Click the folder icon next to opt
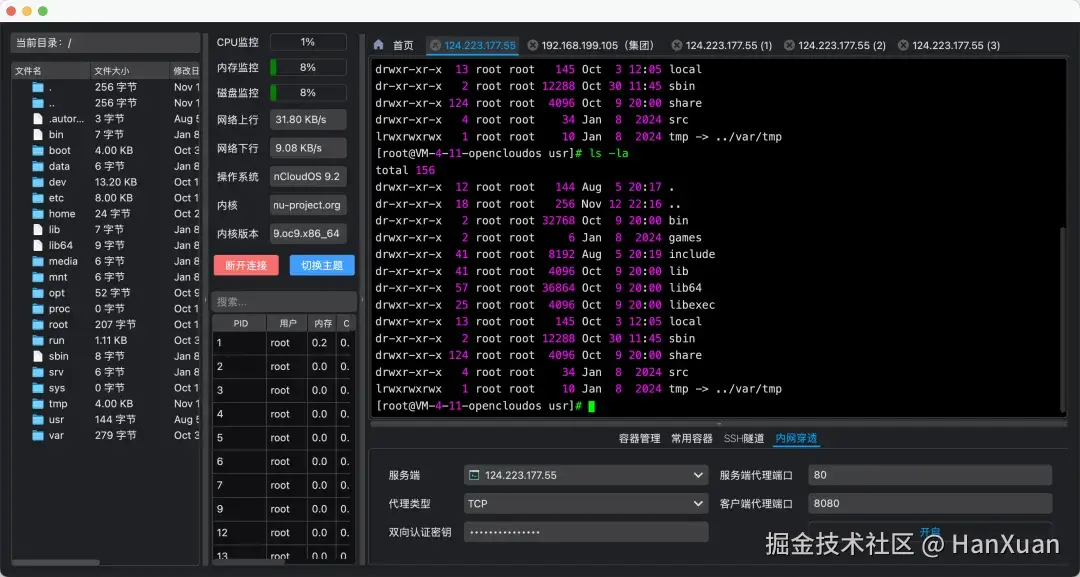Screen dimensions: 1080x577 (x=36, y=292)
